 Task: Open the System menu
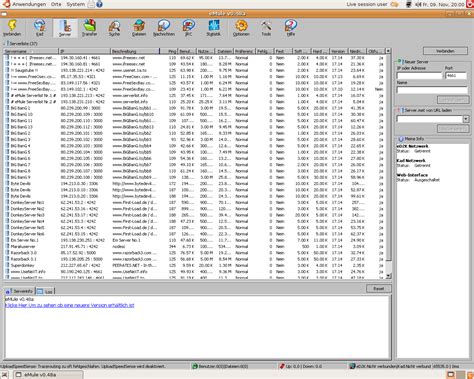click(x=75, y=4)
